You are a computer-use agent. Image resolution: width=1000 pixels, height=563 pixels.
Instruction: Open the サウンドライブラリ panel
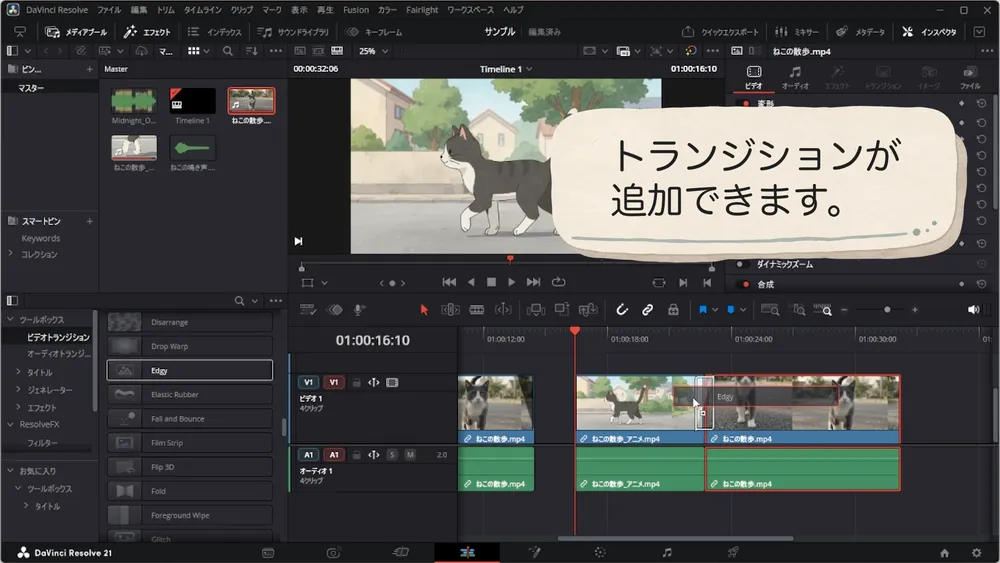point(293,32)
